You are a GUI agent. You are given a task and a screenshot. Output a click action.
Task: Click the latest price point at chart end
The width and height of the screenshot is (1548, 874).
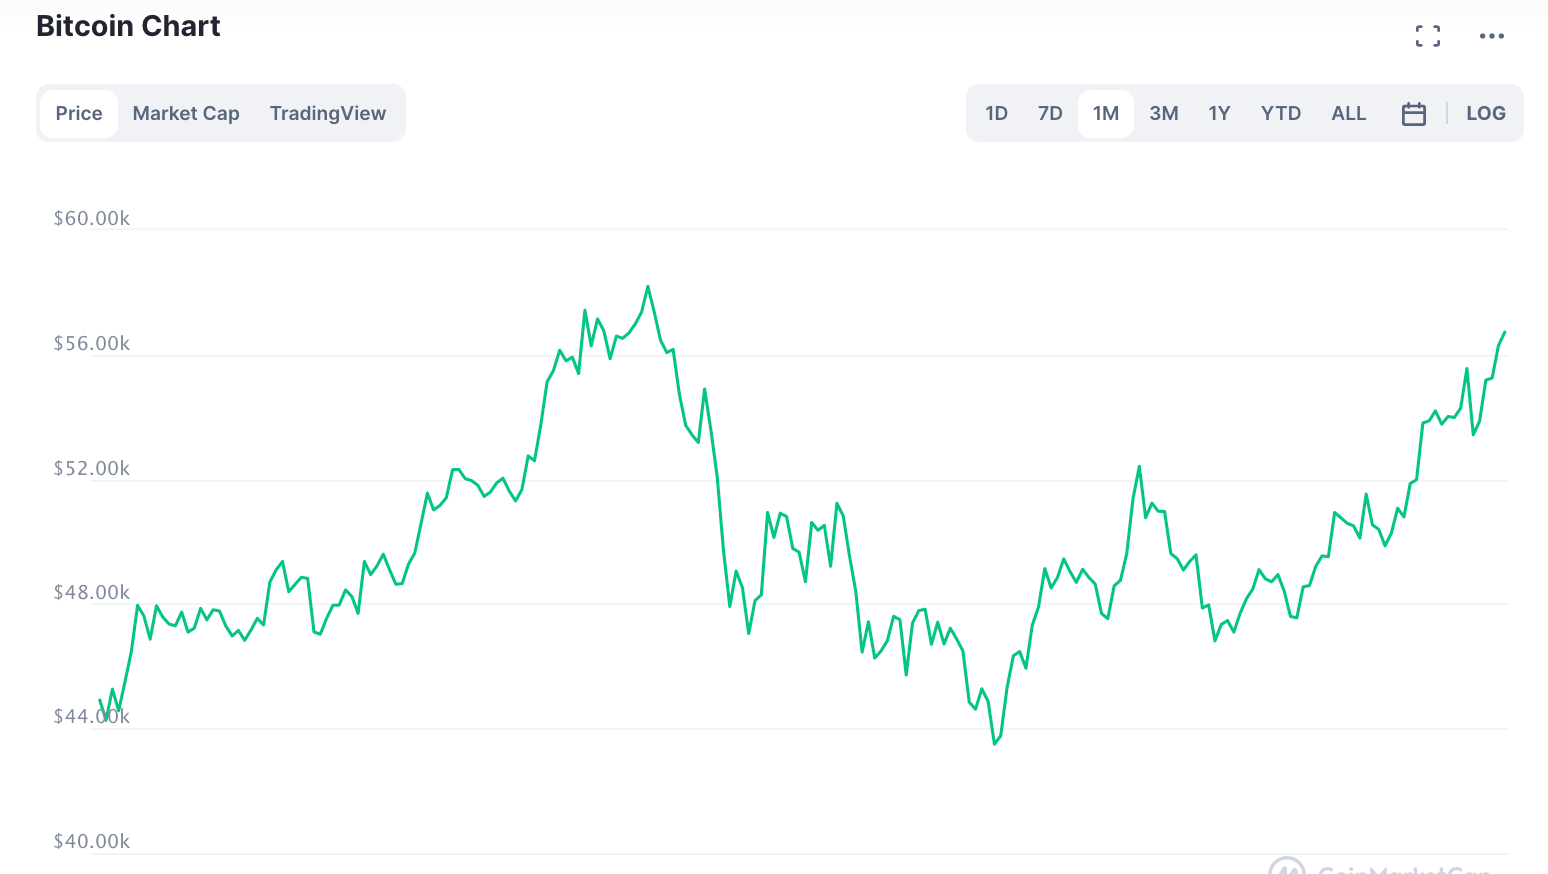(x=1504, y=333)
